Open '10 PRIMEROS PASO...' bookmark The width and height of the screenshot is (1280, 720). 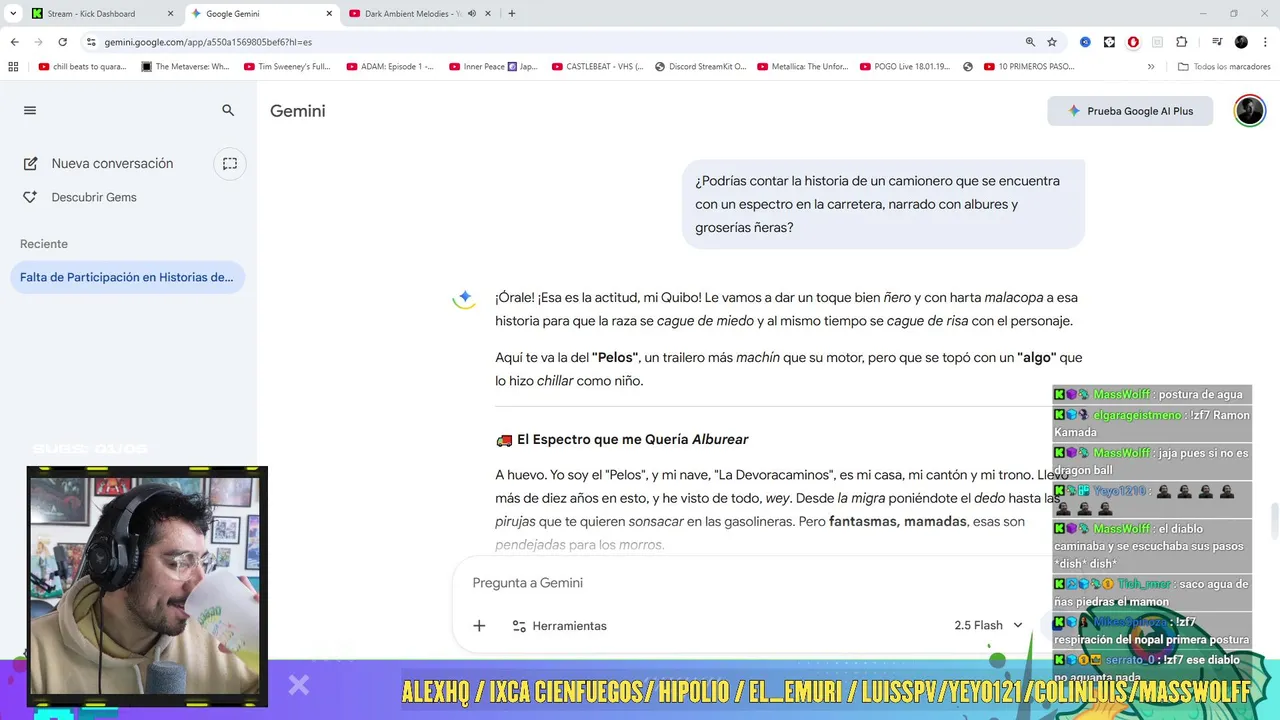[x=1029, y=67]
